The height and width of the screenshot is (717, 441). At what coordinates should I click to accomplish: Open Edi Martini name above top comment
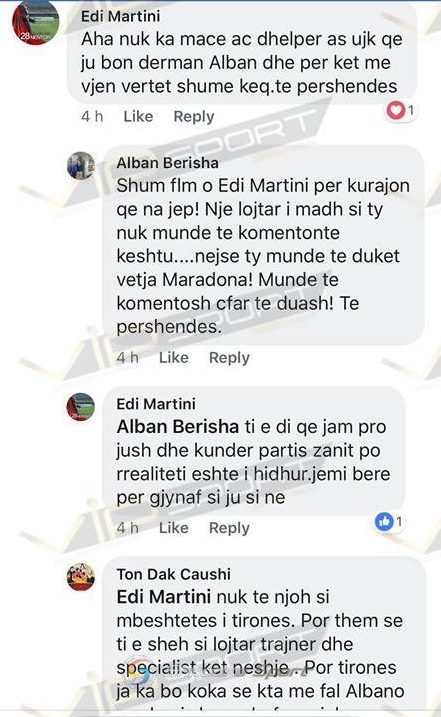(x=121, y=16)
